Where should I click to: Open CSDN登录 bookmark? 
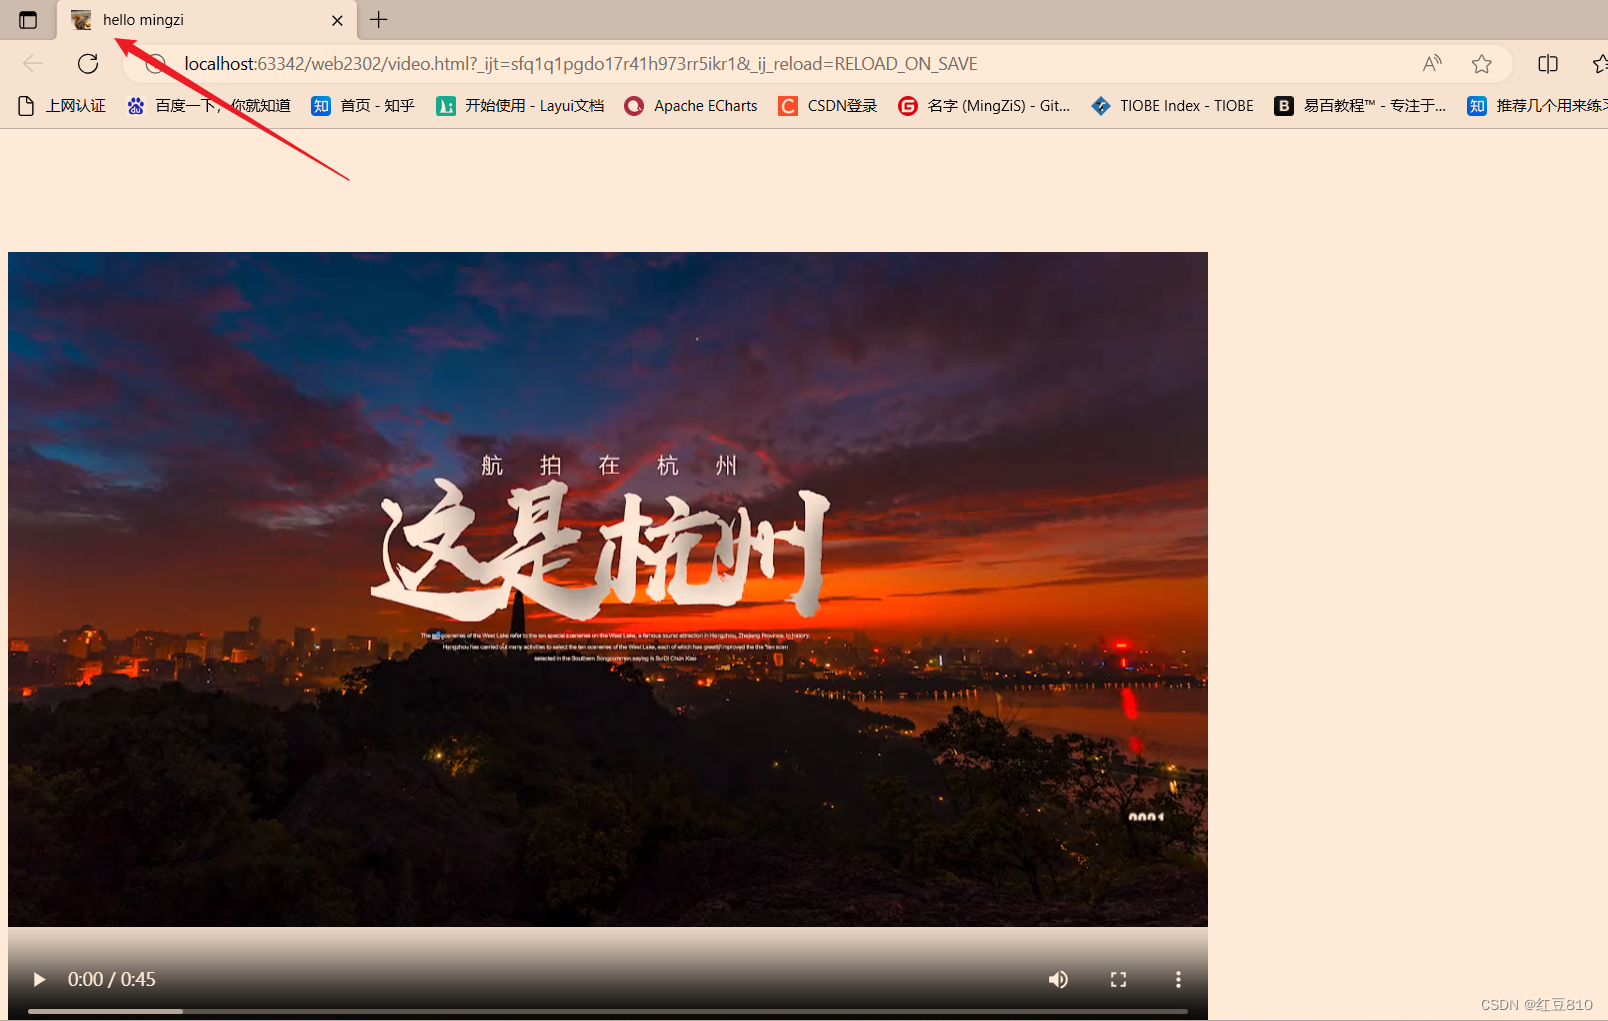[x=828, y=106]
